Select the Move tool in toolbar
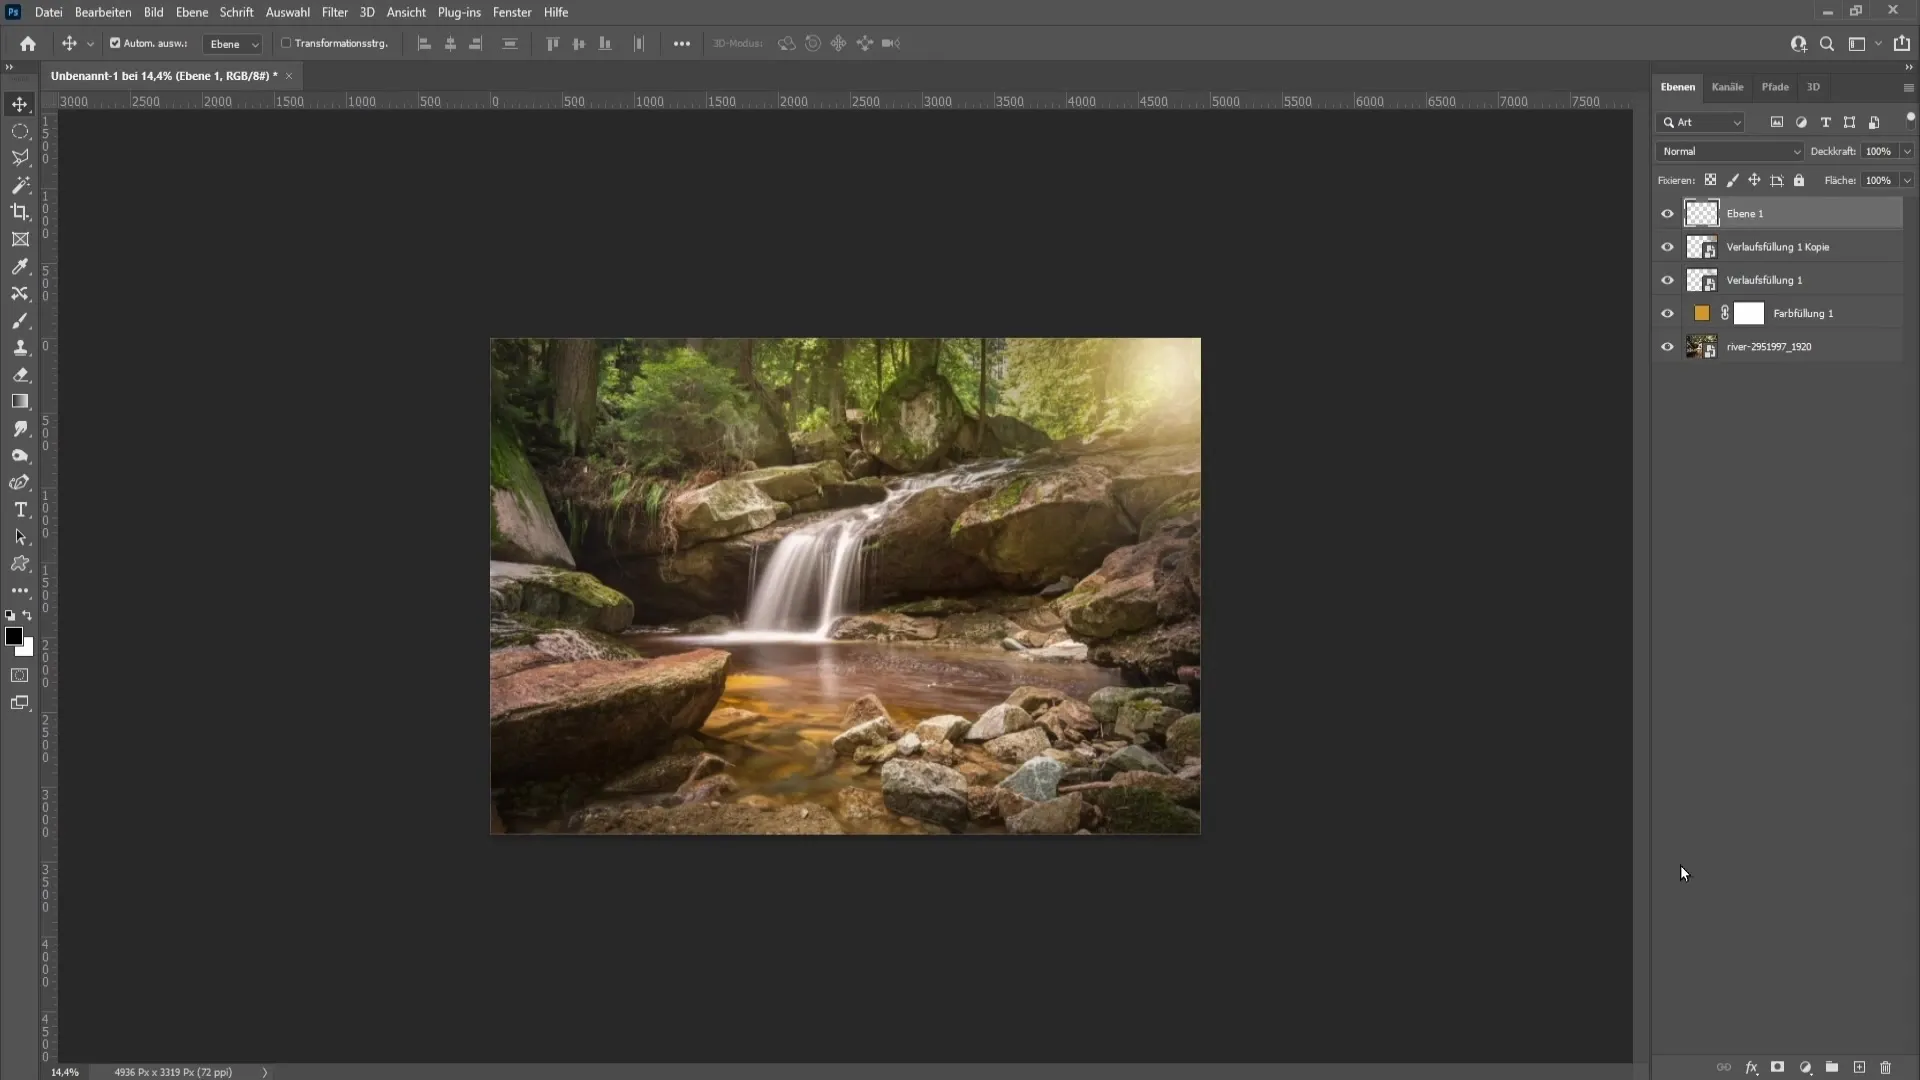 (20, 103)
